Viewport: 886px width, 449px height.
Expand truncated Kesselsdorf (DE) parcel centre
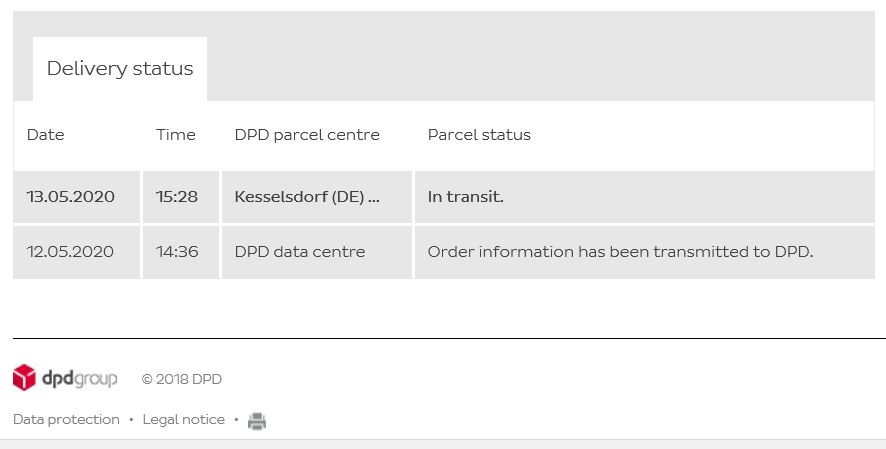(x=307, y=197)
